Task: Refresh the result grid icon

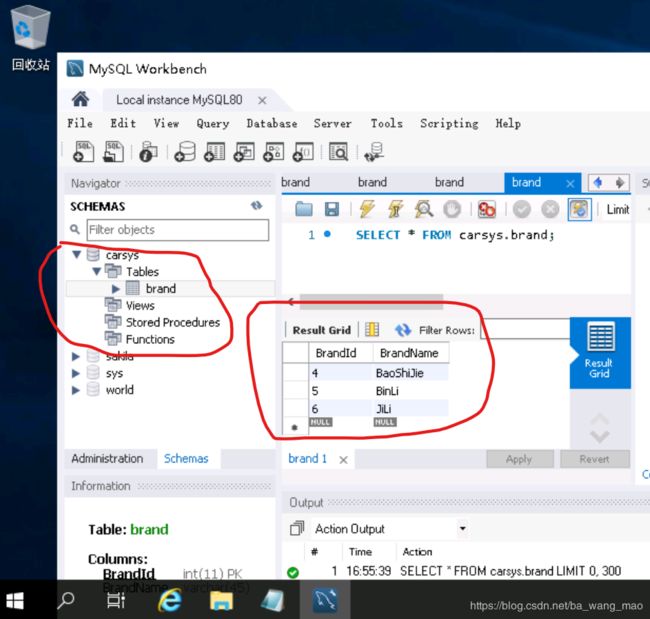Action: (x=403, y=330)
